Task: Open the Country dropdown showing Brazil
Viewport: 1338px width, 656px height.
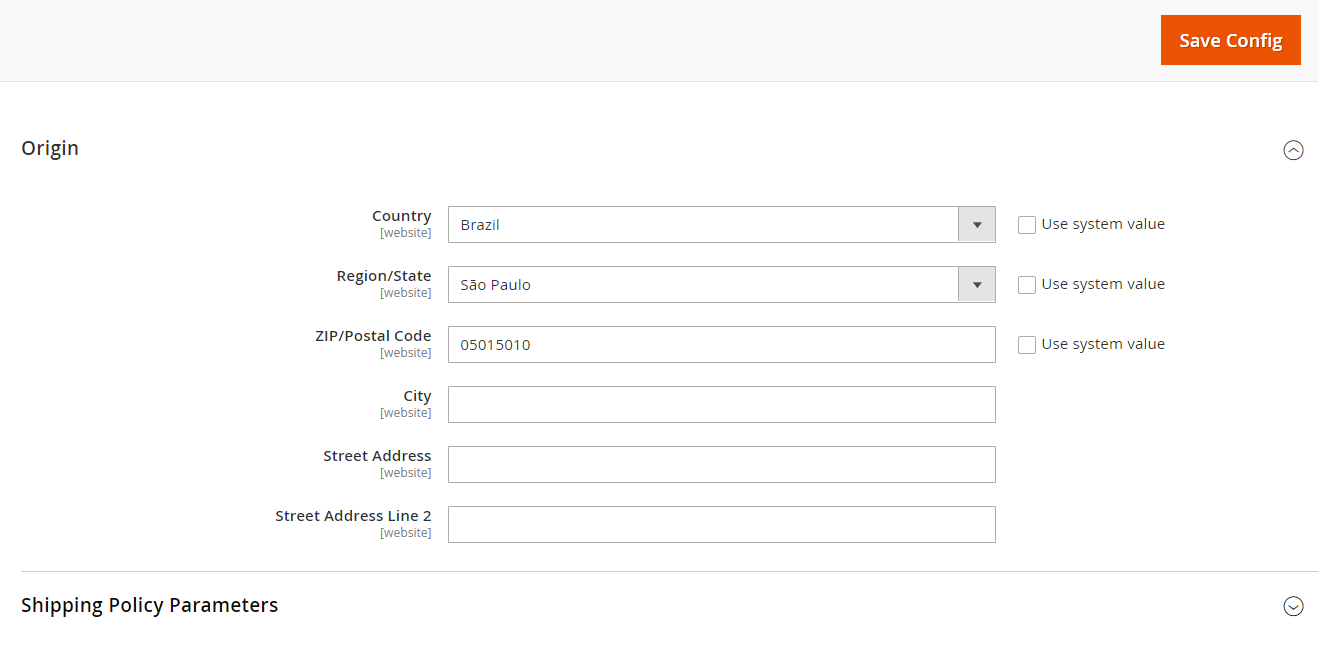Action: pos(721,225)
